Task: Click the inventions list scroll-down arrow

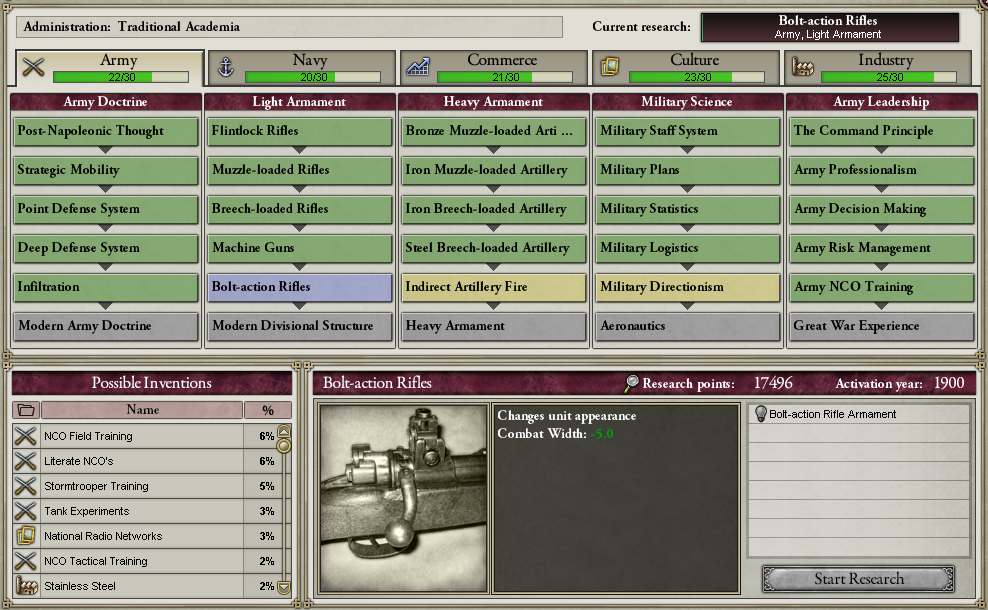Action: [x=284, y=587]
